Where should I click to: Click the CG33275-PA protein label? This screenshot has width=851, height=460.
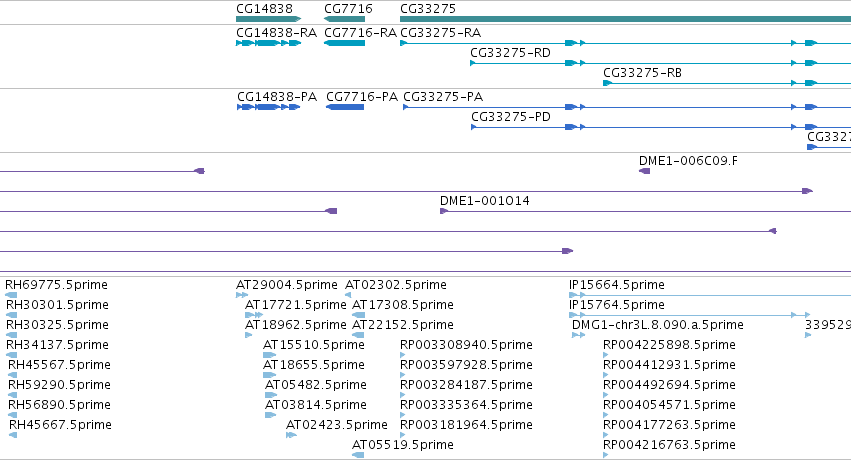[x=443, y=97]
